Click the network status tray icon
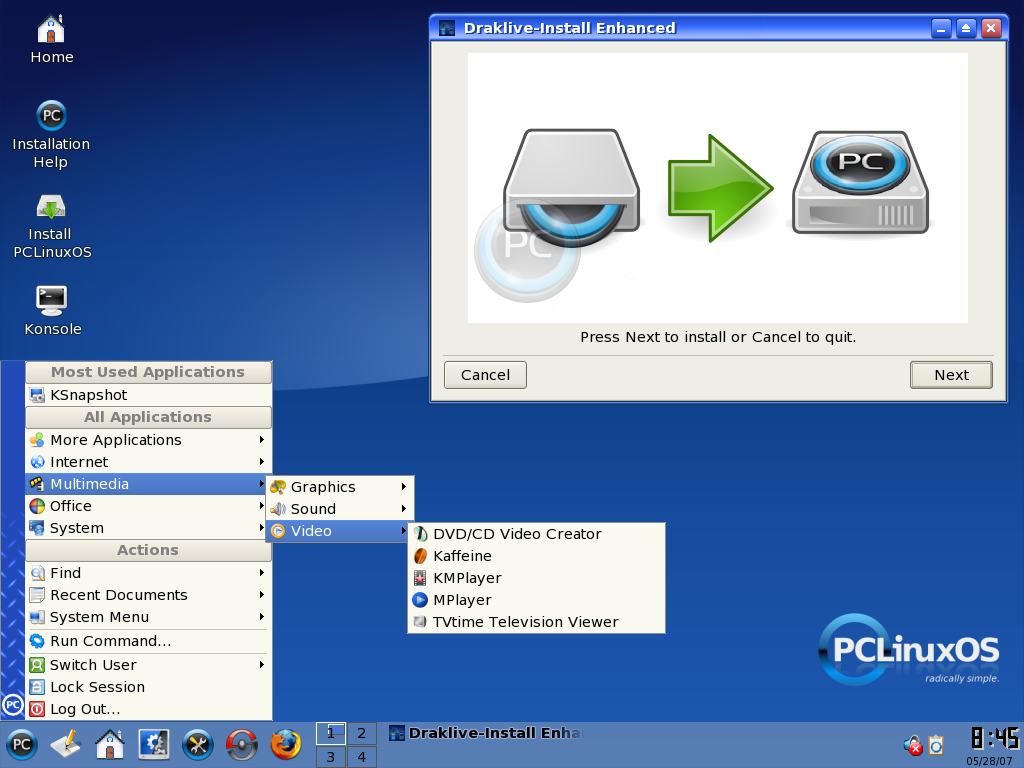This screenshot has height=768, width=1024. click(912, 744)
